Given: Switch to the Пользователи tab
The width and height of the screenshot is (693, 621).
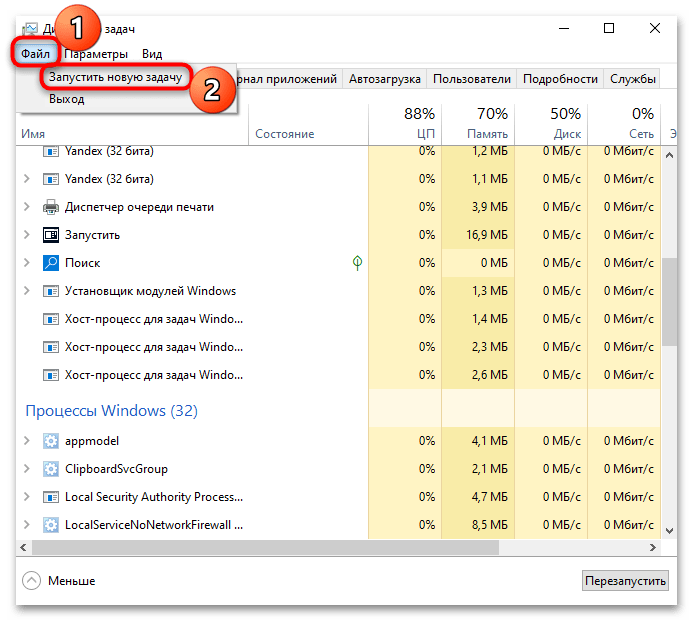Looking at the screenshot, I should (472, 79).
